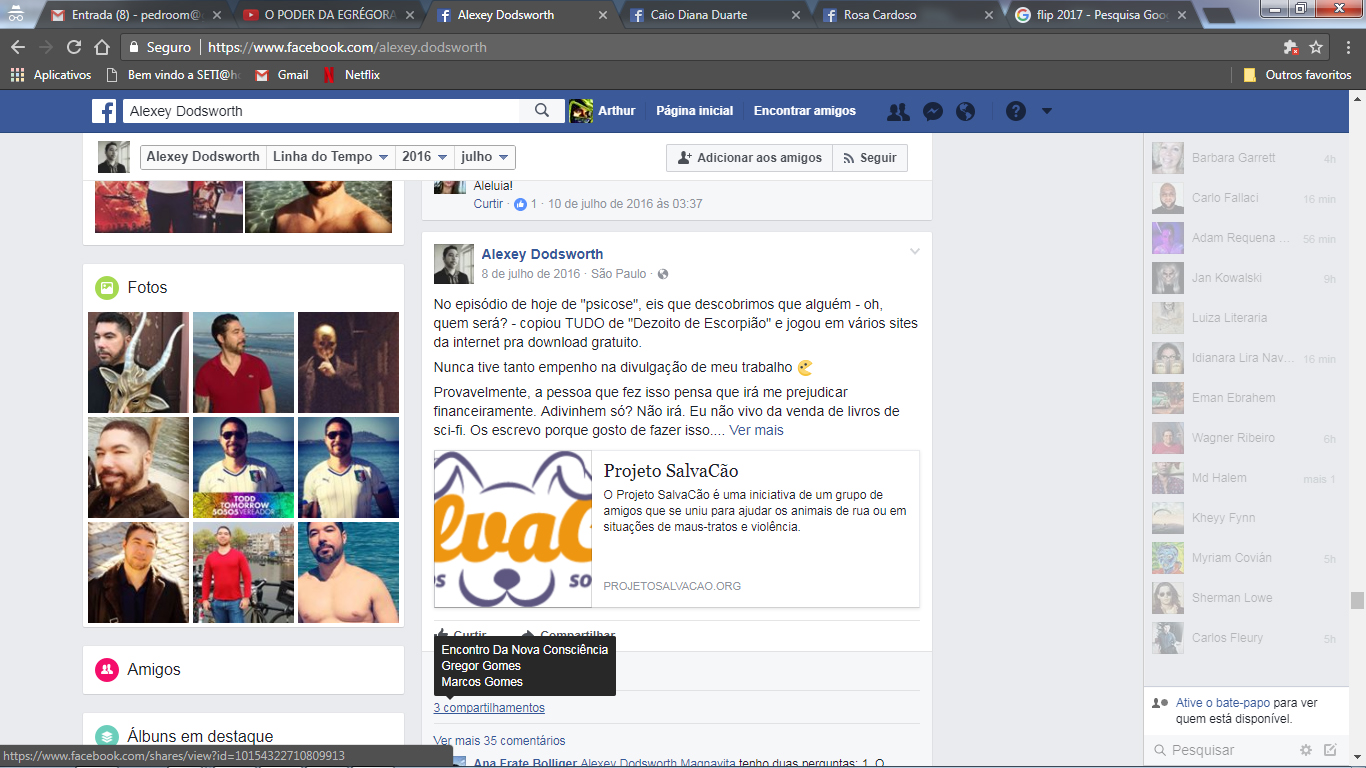Click Amigos section header
The image size is (1366, 768).
(x=154, y=670)
